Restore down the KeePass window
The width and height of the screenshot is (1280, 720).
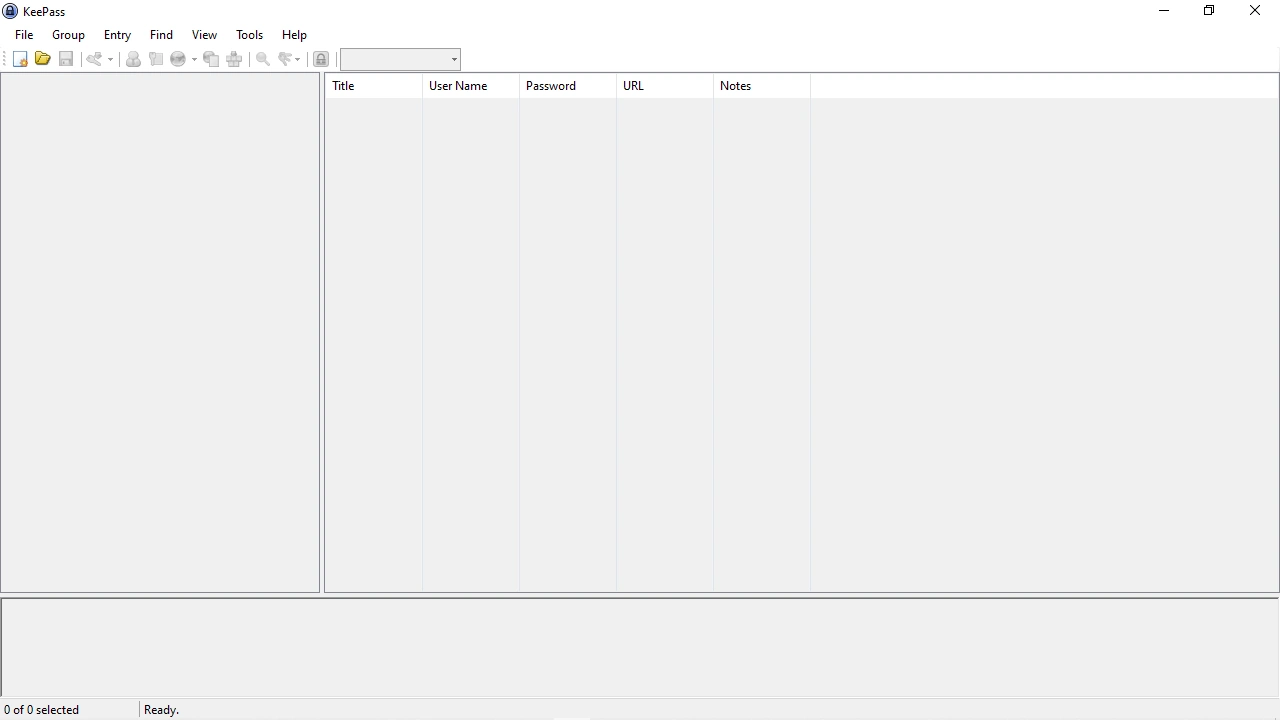pyautogui.click(x=1209, y=11)
